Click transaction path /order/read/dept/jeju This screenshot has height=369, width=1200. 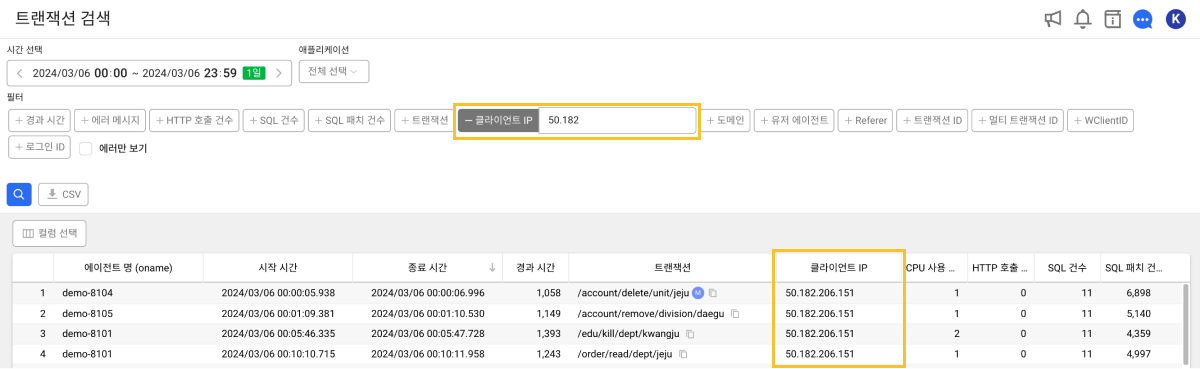pyautogui.click(x=624, y=354)
